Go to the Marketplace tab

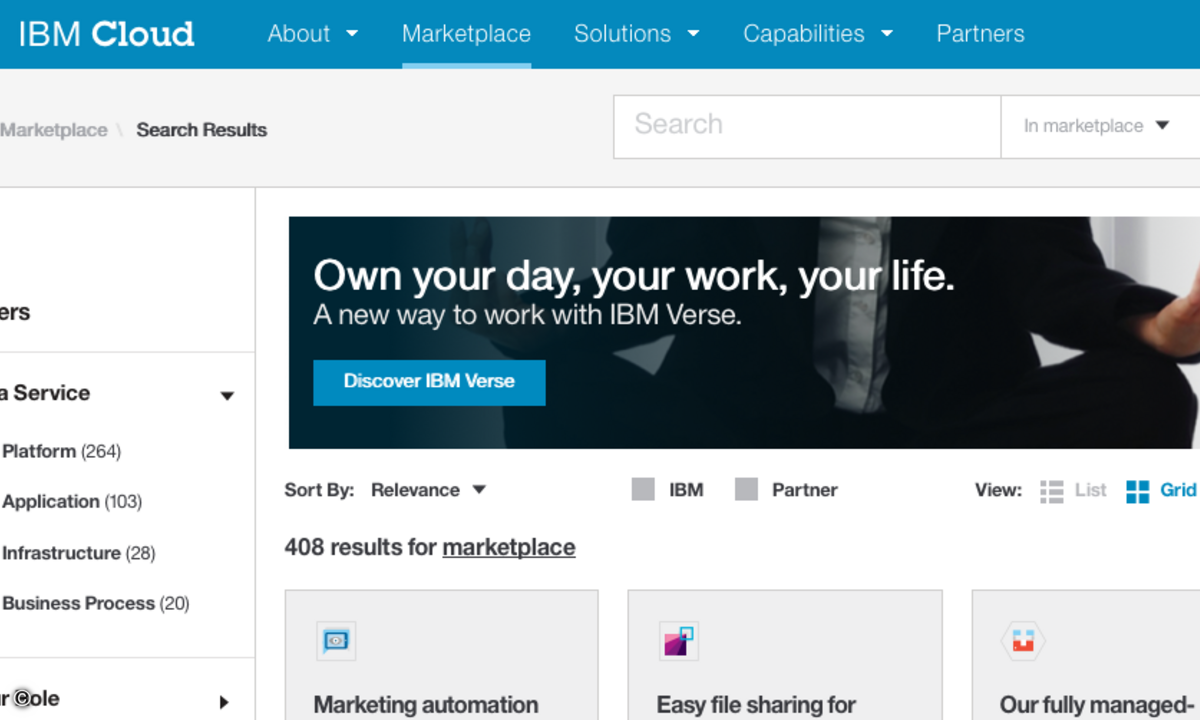pyautogui.click(x=466, y=33)
